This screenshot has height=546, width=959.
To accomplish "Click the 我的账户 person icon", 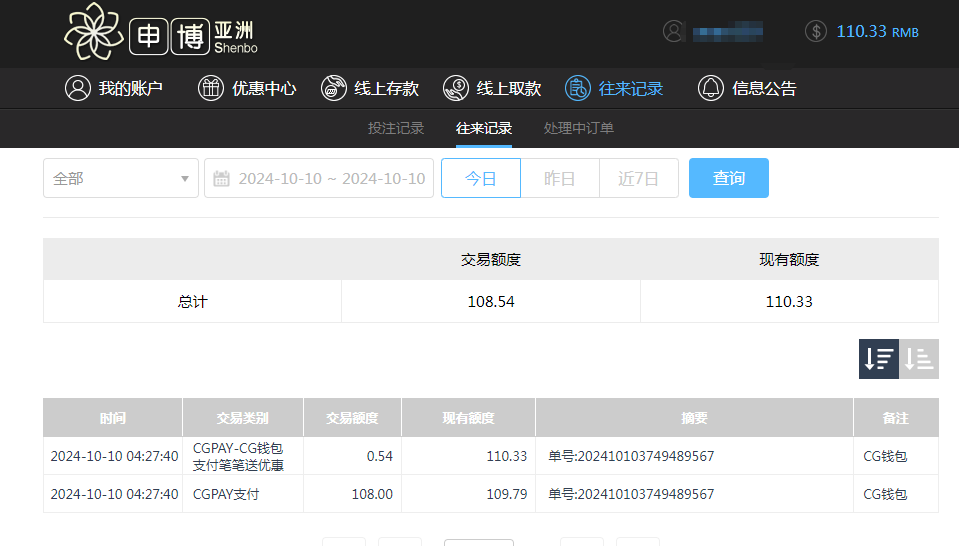I will (x=77, y=88).
